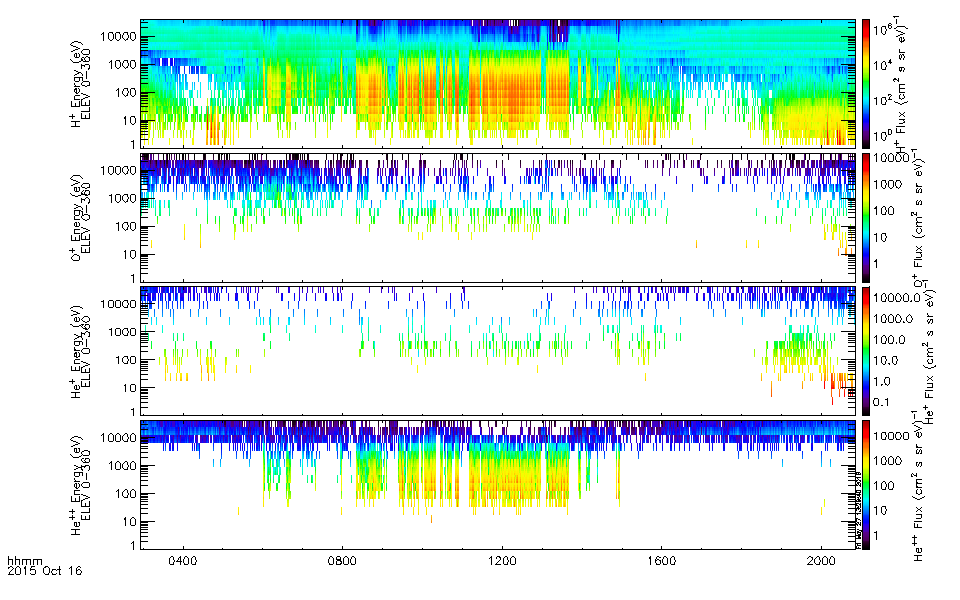Click the He++ Energy (eV) axis title
Screen dimensions: 960x600
[x=79, y=484]
